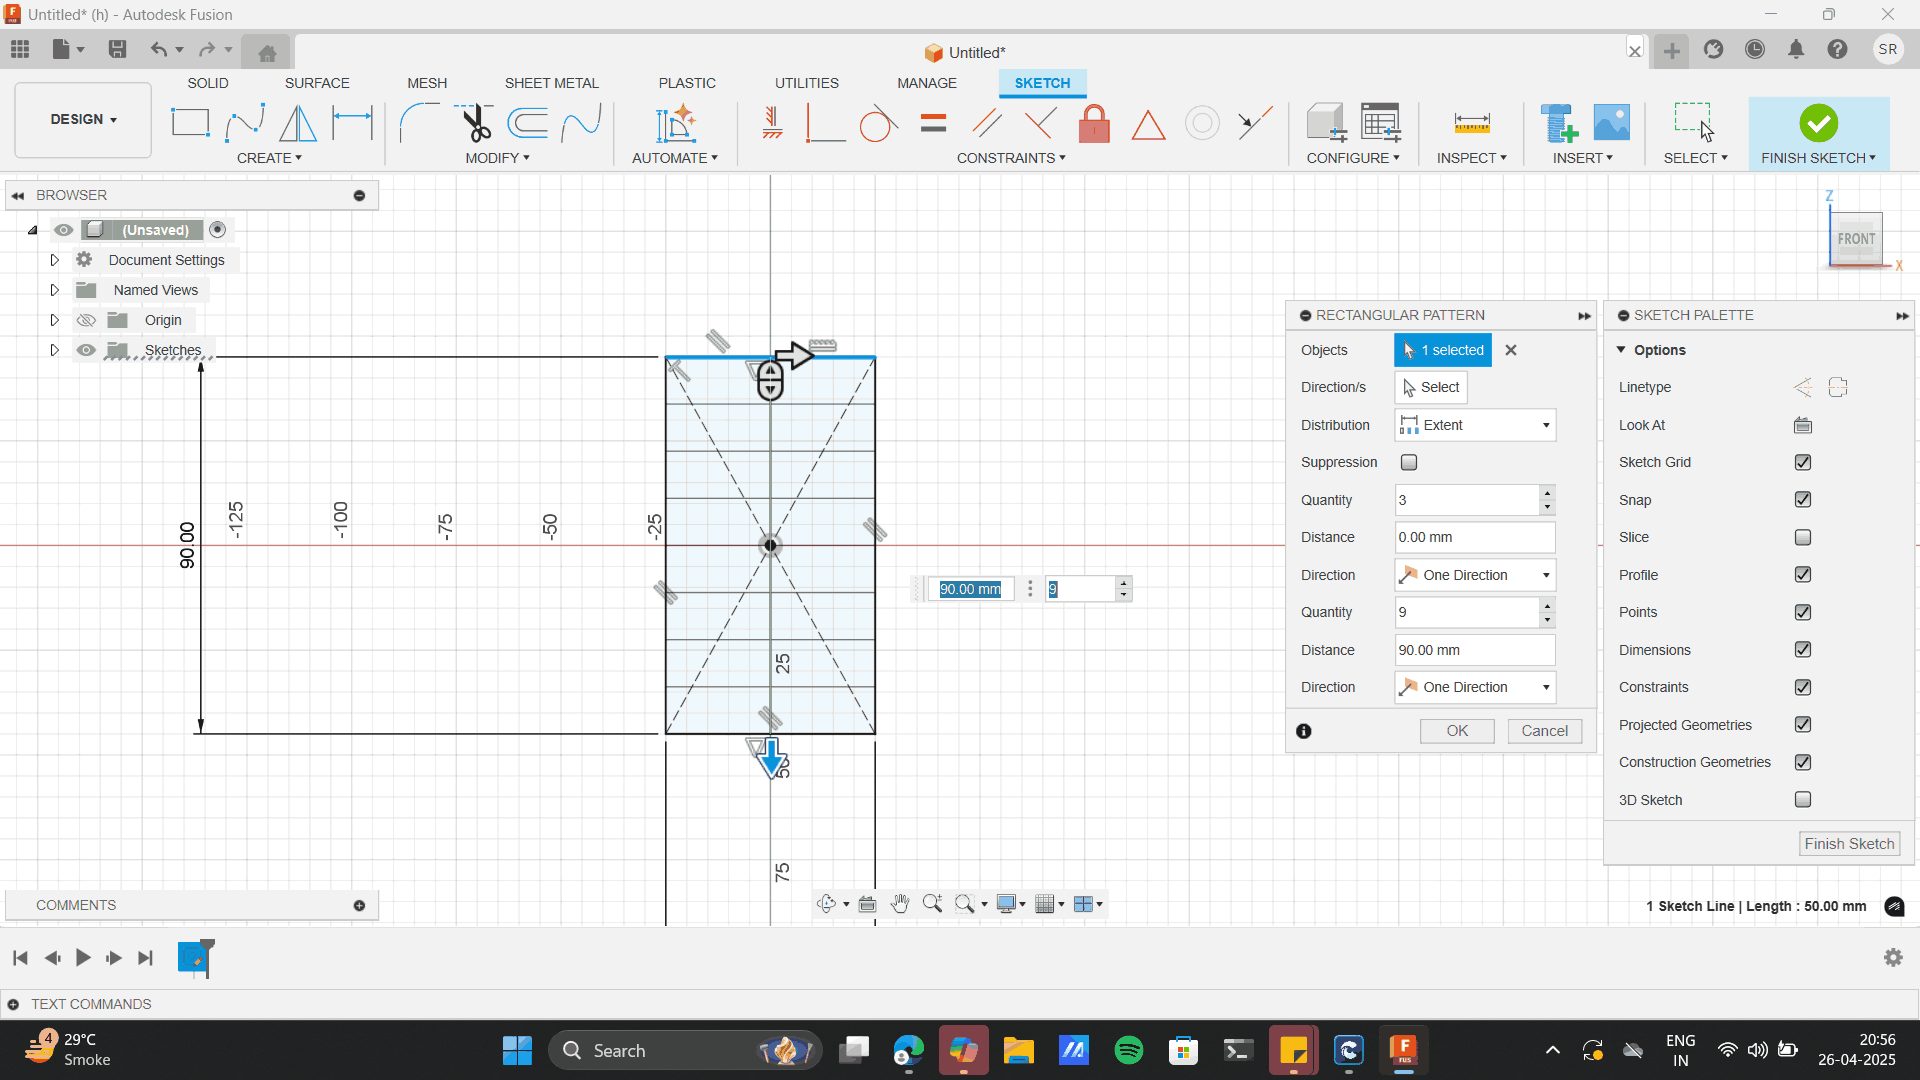Choose the Fit Point Spline tool
The width and height of the screenshot is (1920, 1080).
(245, 123)
